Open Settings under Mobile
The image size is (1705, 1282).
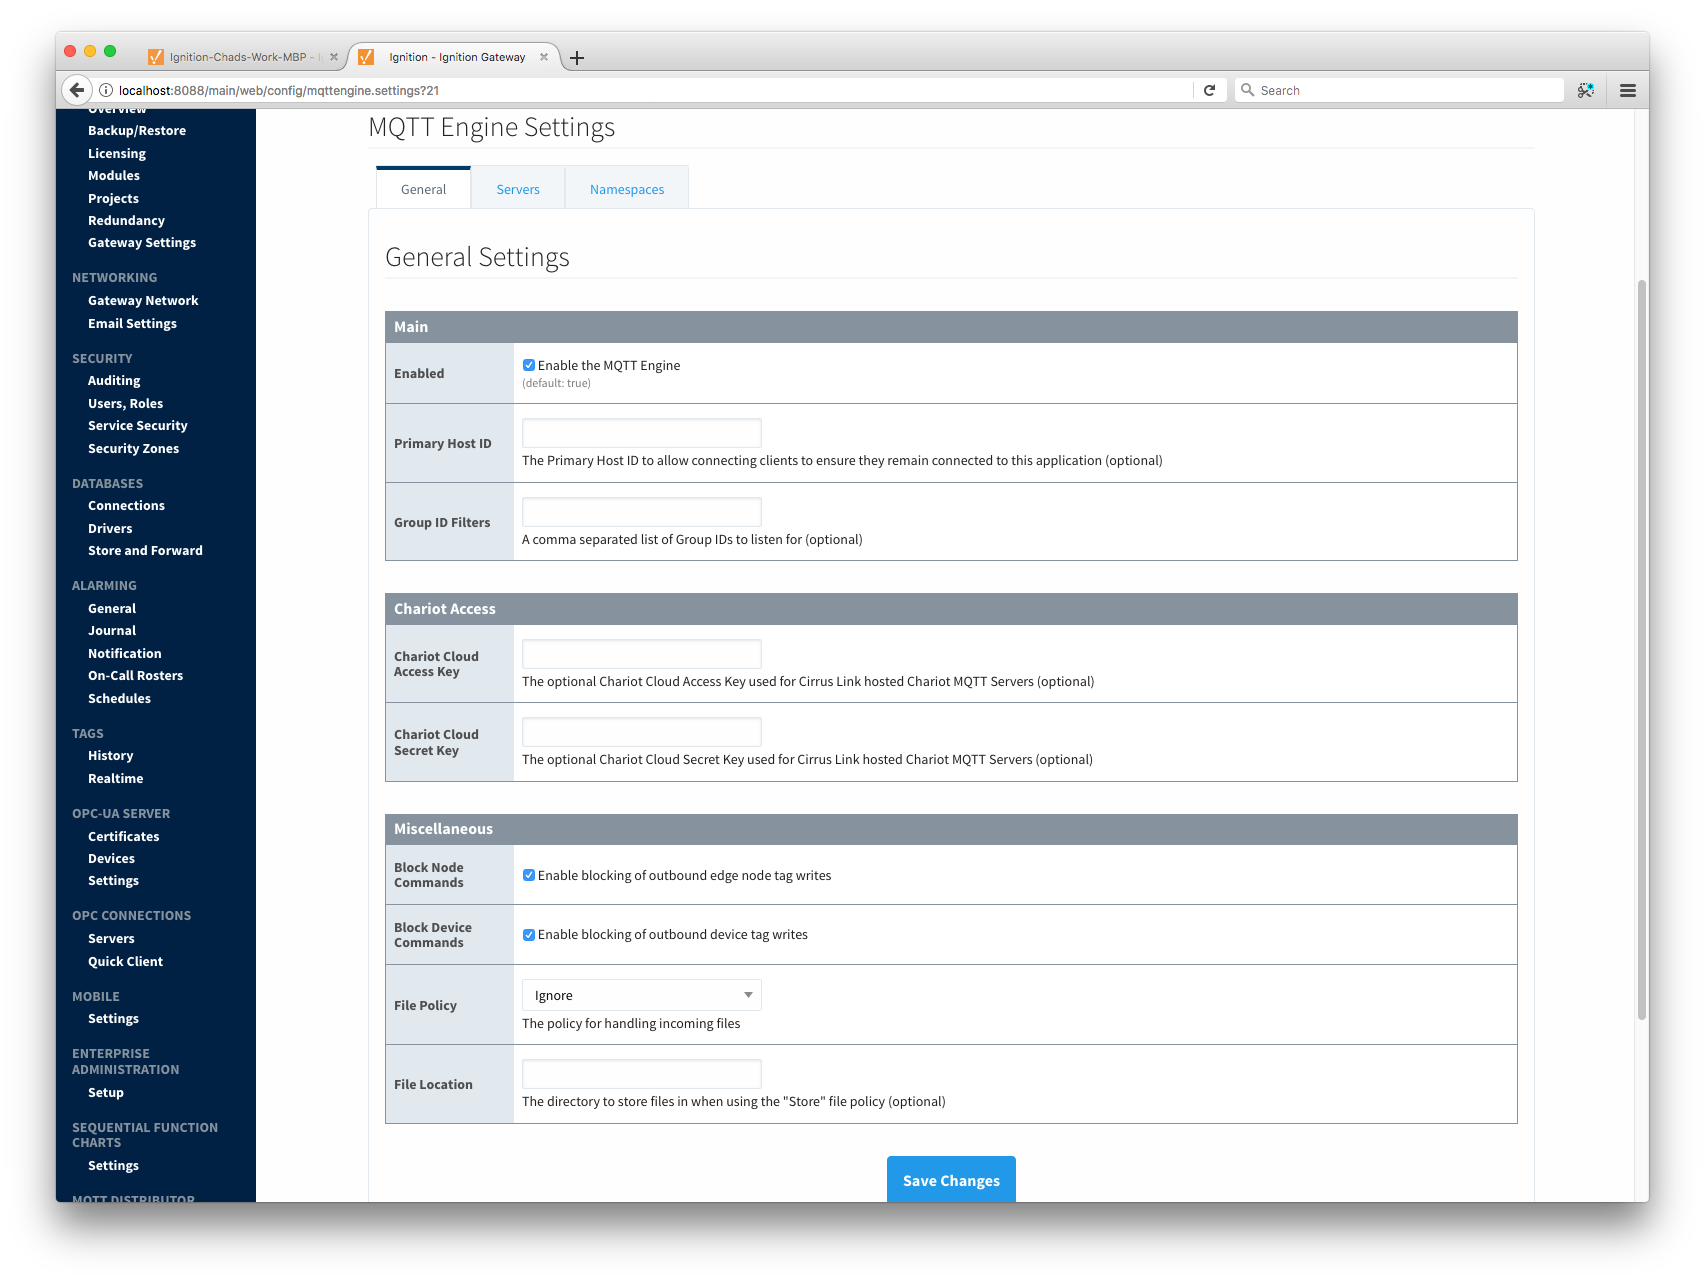[x=113, y=1019]
